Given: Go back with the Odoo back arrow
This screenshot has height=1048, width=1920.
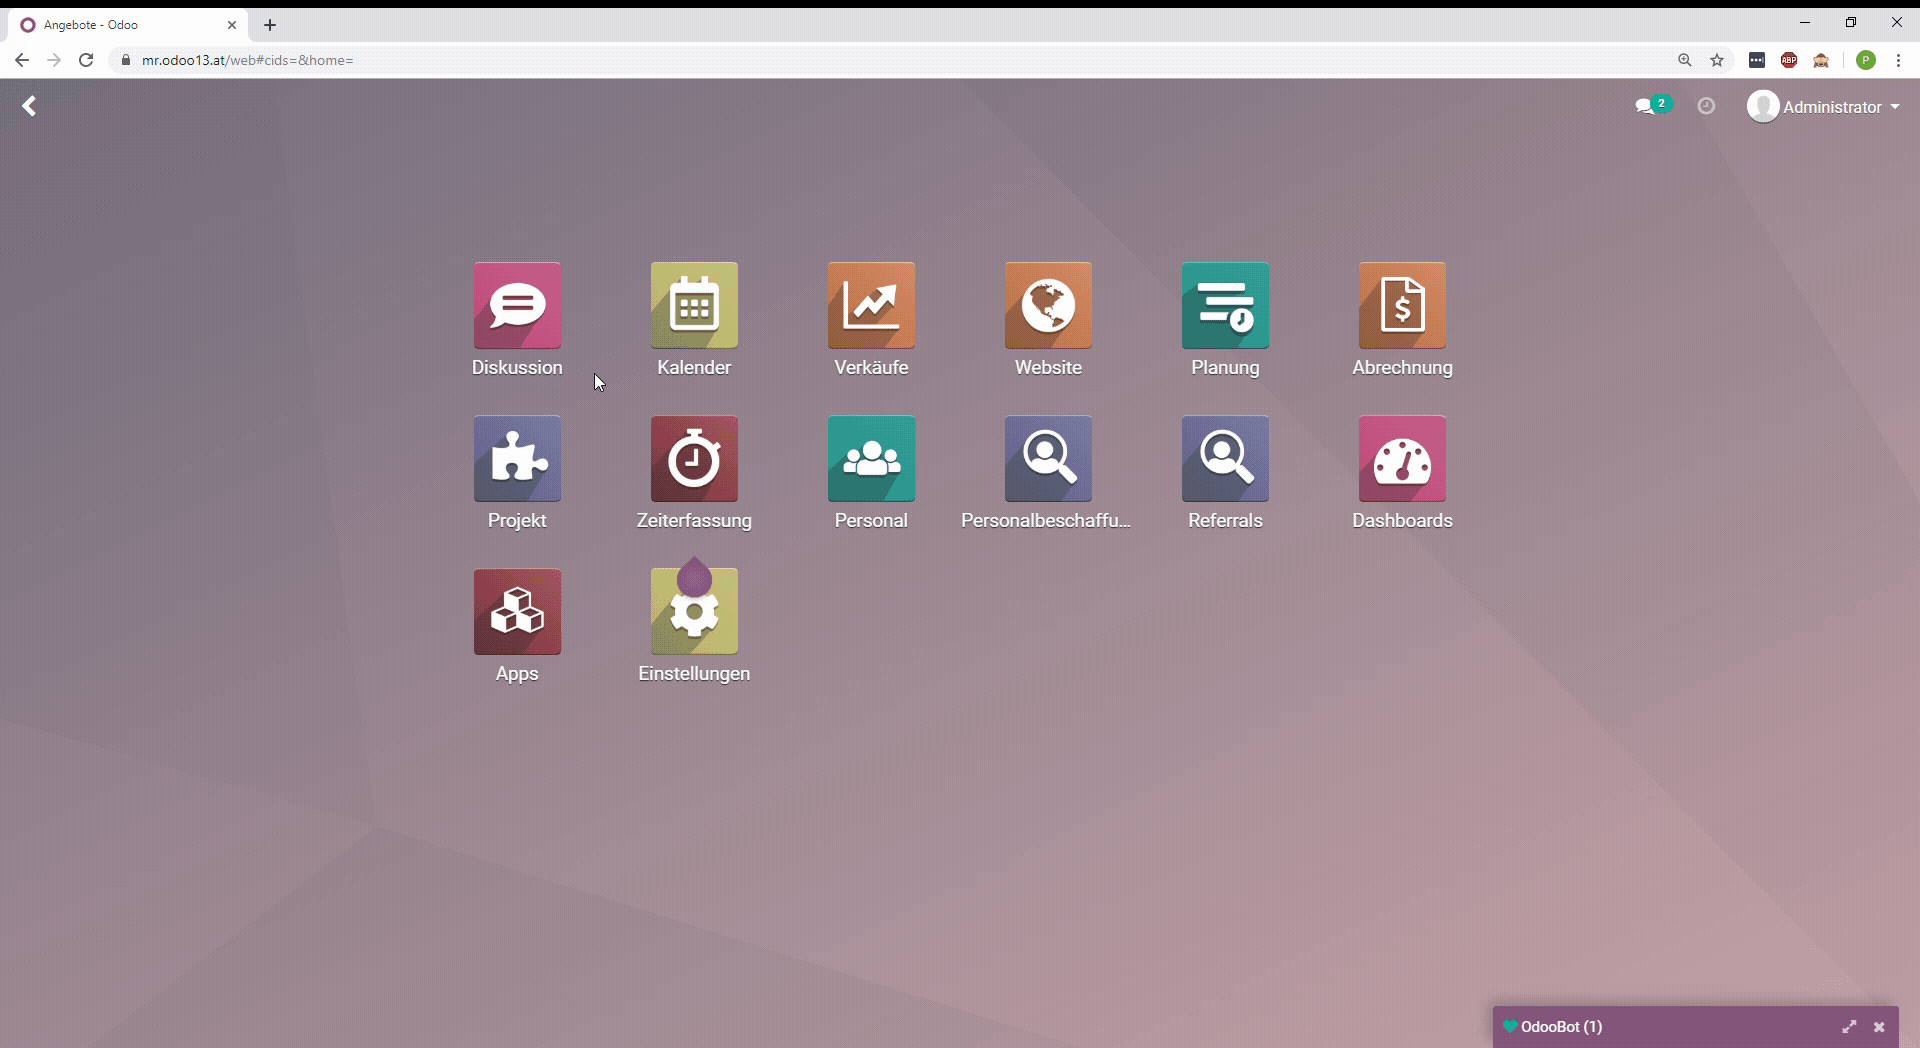Looking at the screenshot, I should click(x=29, y=106).
